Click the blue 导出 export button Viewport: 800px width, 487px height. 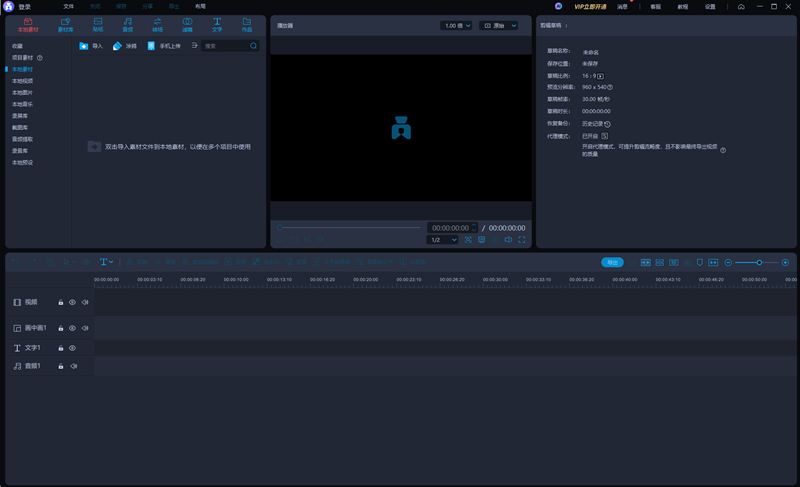tap(612, 262)
